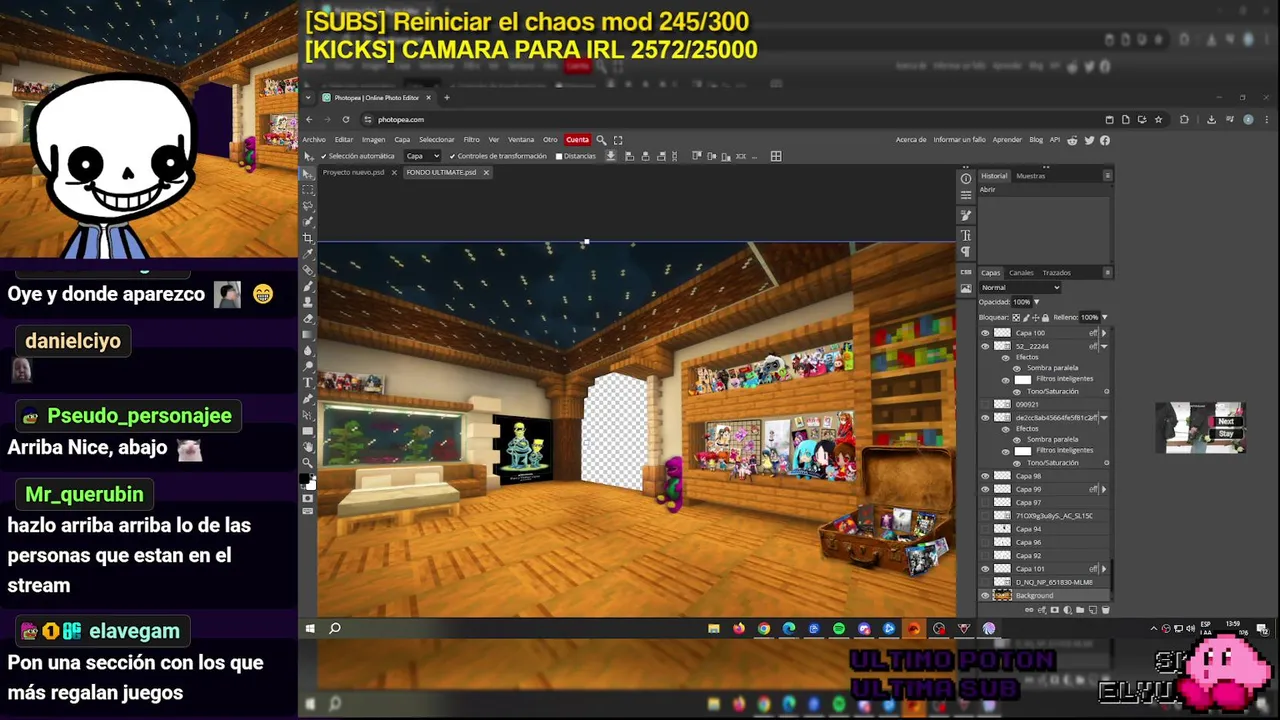Click the add layer mask icon

[x=1054, y=609]
